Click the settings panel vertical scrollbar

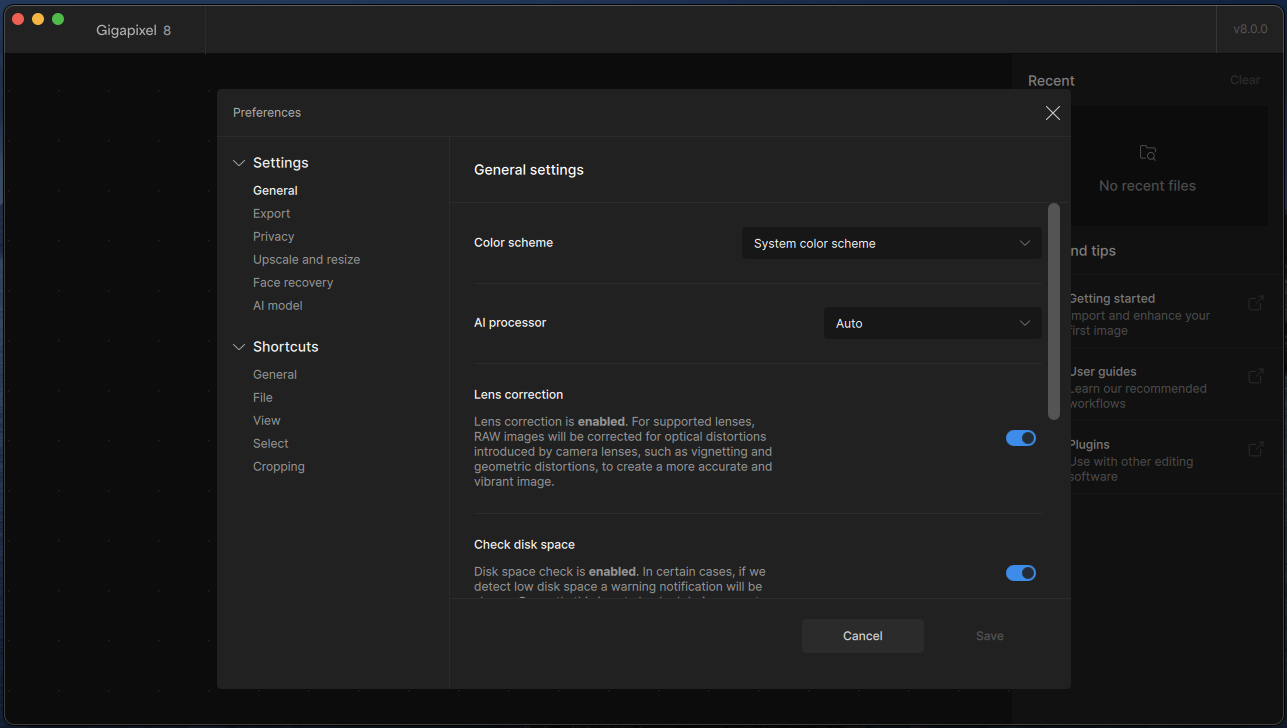pos(1053,311)
